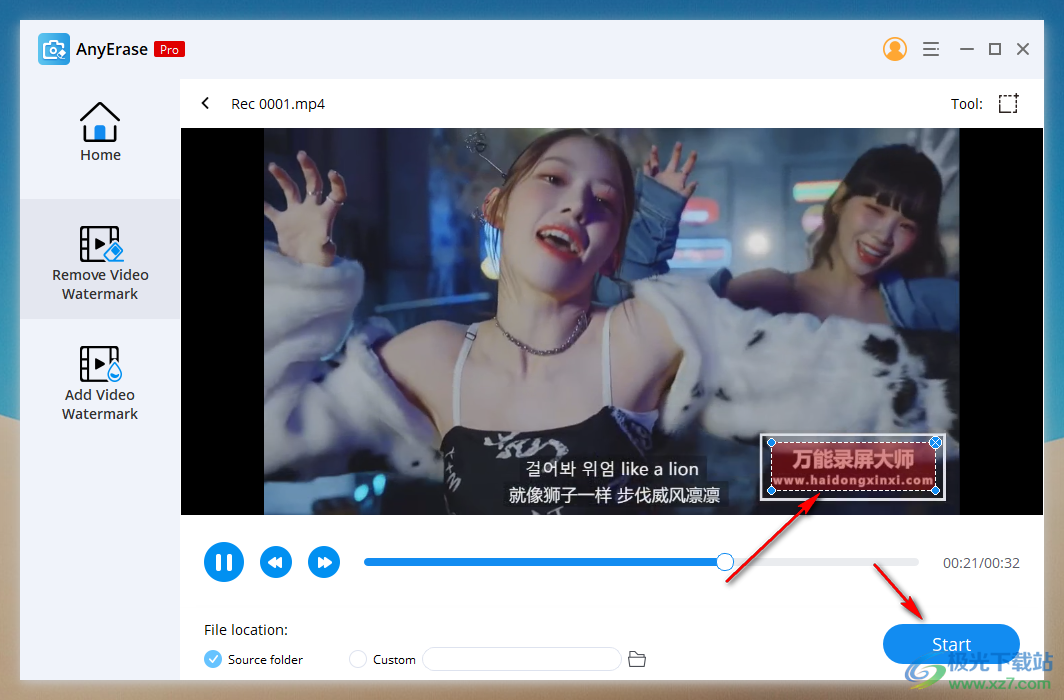Open the Home section in the sidebar
Image resolution: width=1064 pixels, height=700 pixels.
pyautogui.click(x=100, y=131)
